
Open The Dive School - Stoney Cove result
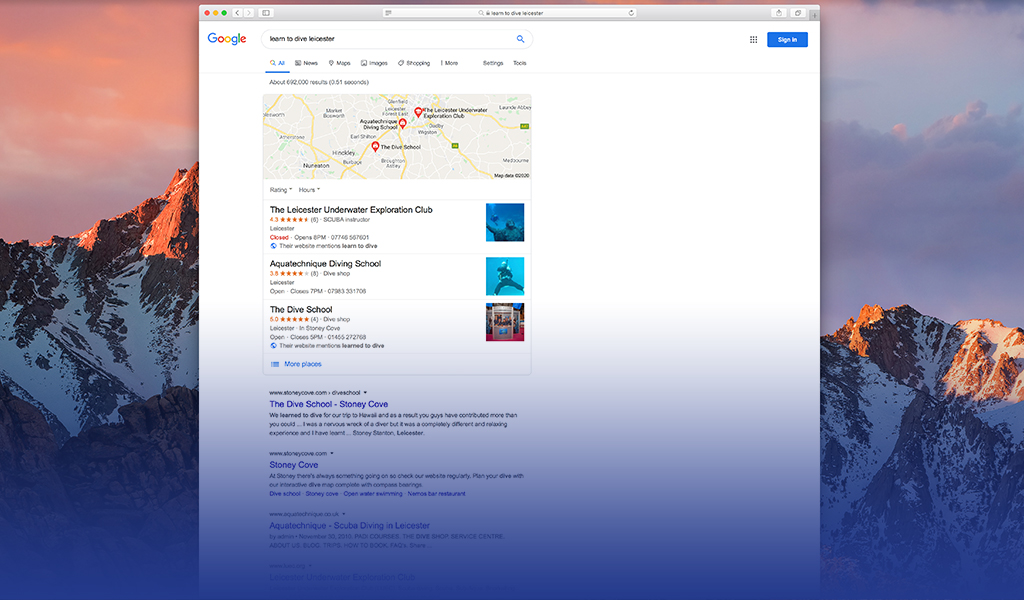328,404
